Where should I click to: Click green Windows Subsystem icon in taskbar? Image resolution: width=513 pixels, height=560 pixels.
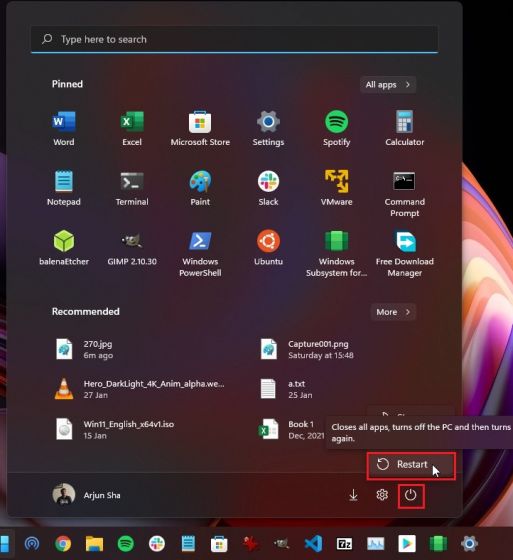[x=438, y=544]
